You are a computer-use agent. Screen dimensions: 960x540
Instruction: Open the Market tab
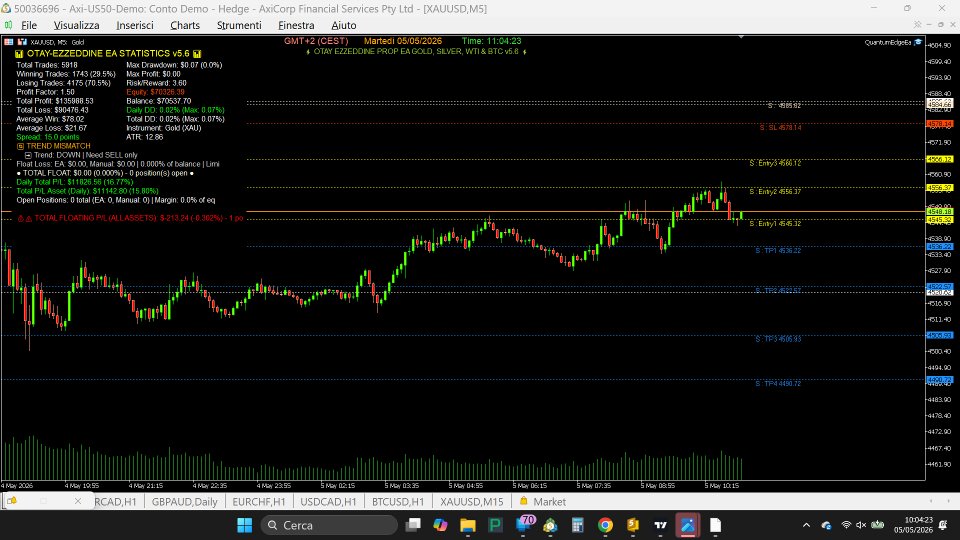click(542, 501)
